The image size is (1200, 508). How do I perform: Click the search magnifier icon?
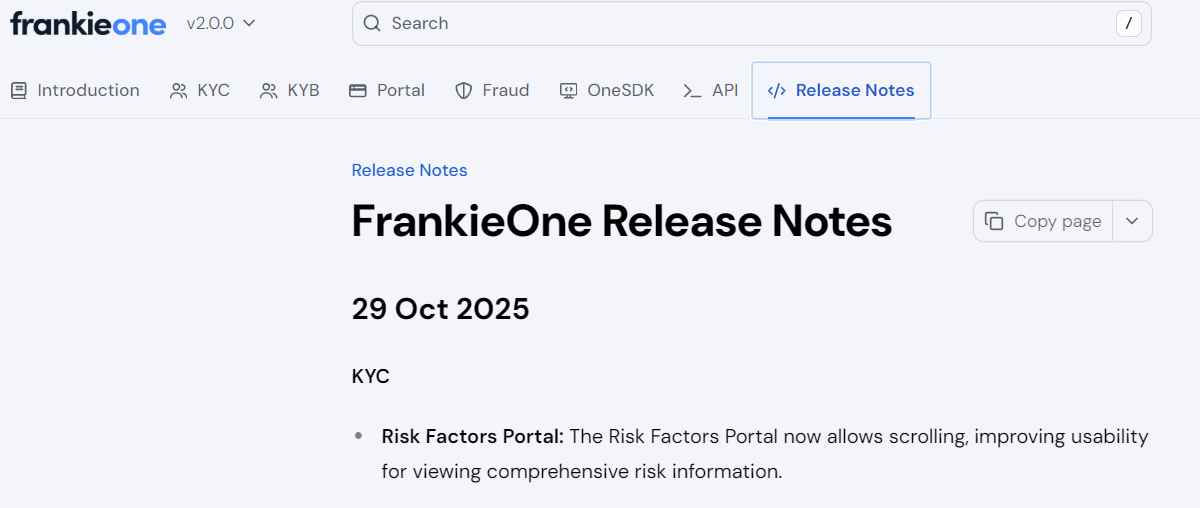pos(372,24)
